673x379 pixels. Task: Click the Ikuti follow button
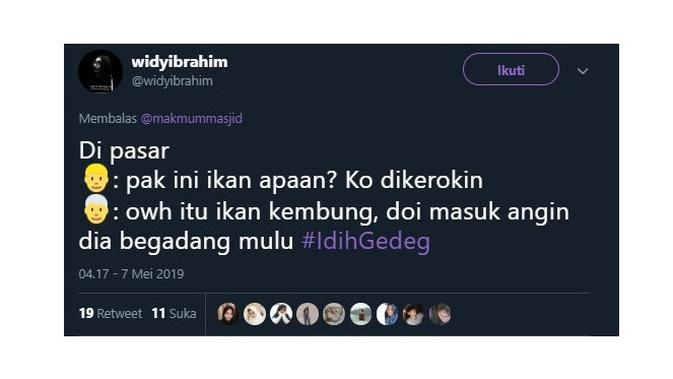point(511,70)
